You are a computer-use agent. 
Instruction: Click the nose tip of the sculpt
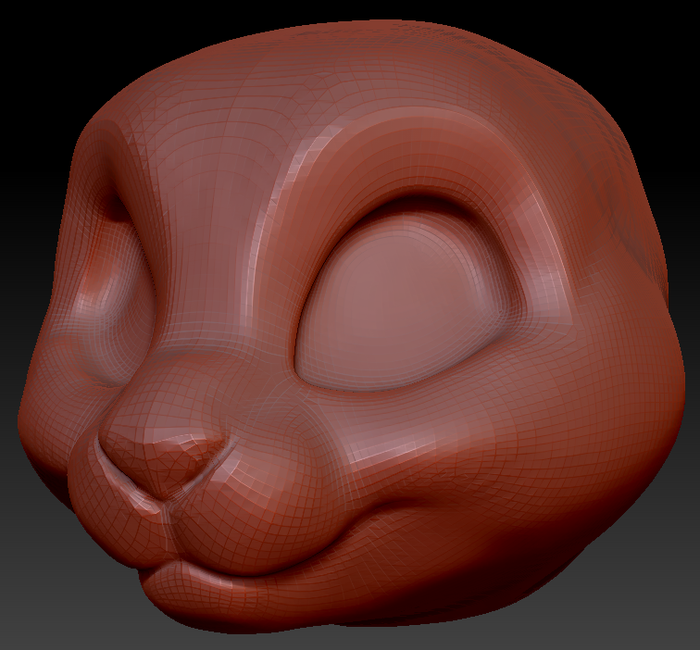pos(163,455)
